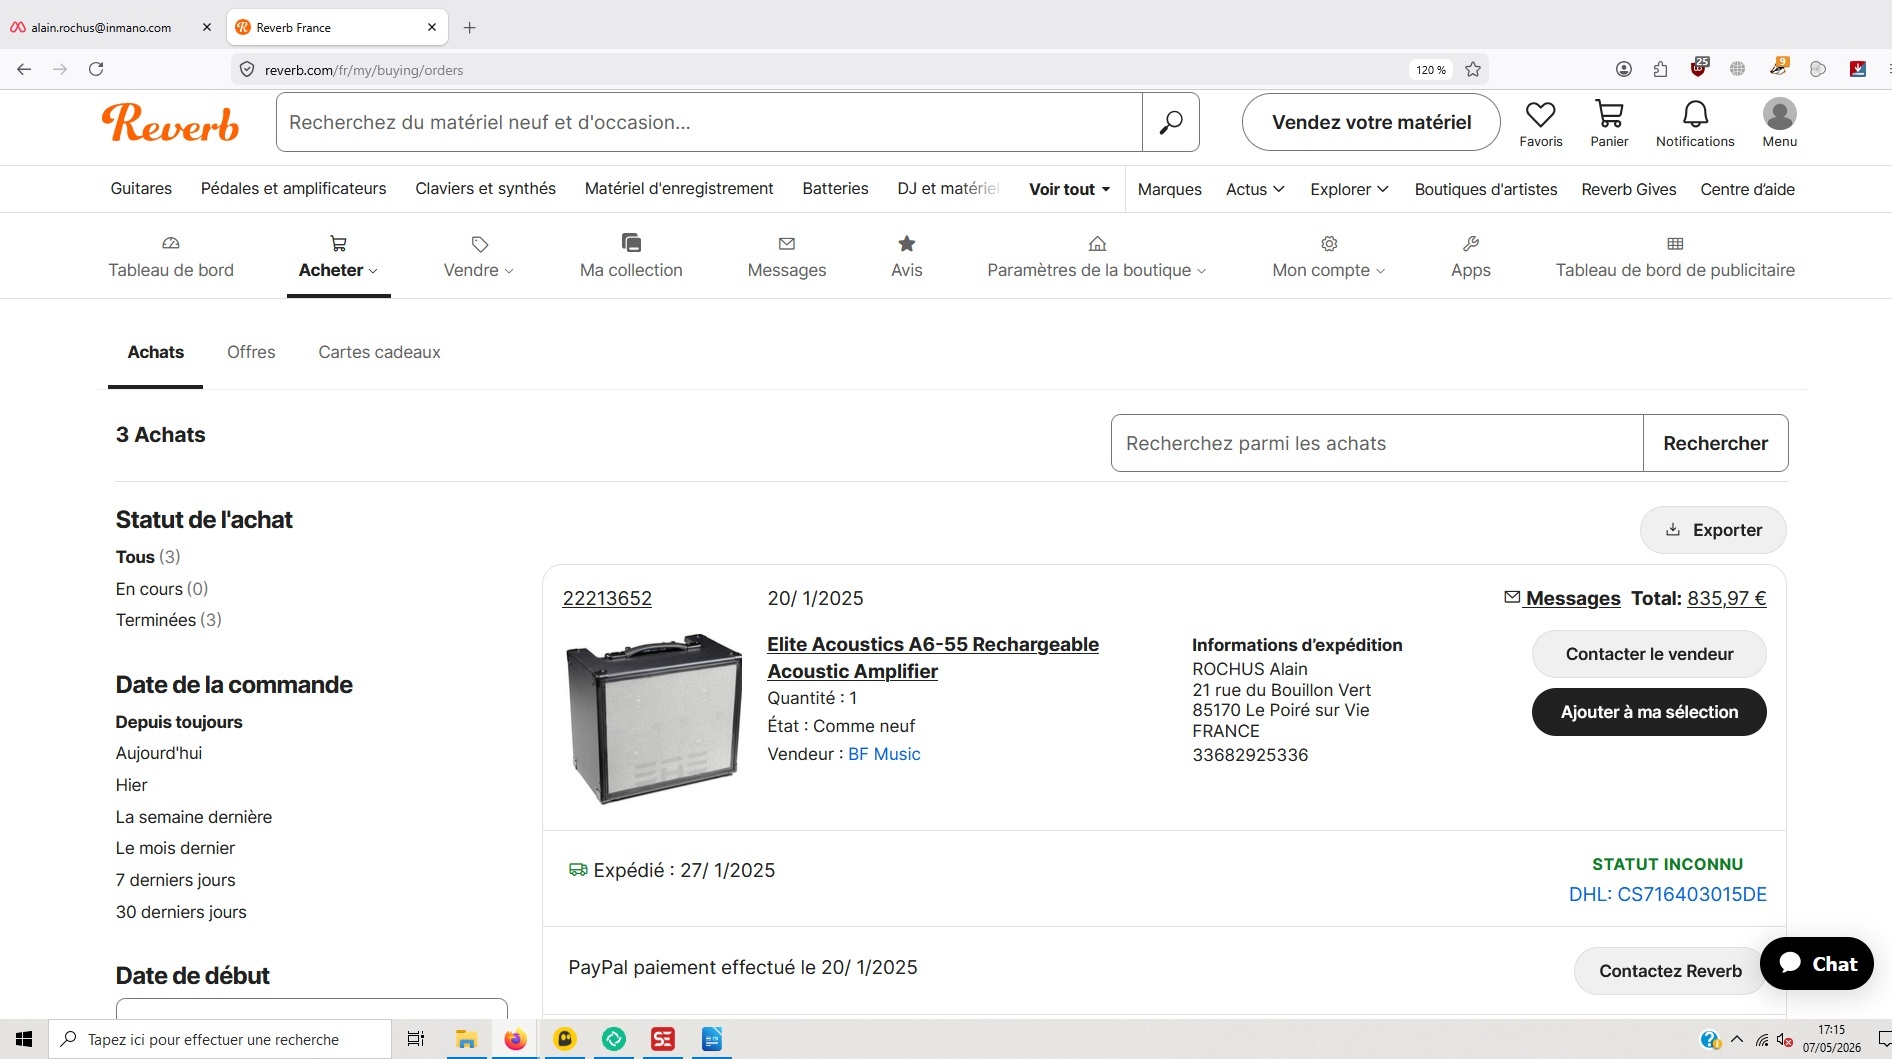Bookmark page with star icon
Image resolution: width=1892 pixels, height=1059 pixels.
click(x=1472, y=69)
